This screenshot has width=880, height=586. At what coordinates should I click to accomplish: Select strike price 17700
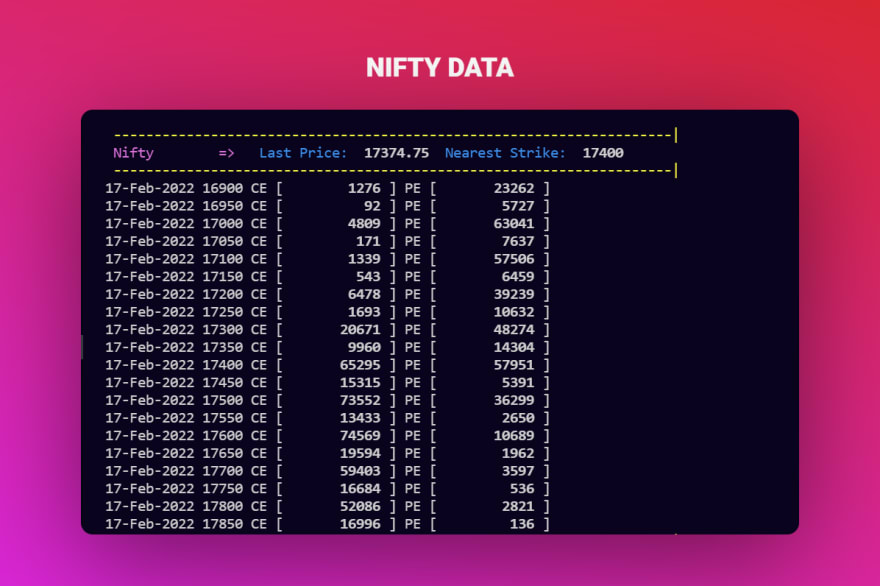tap(223, 471)
